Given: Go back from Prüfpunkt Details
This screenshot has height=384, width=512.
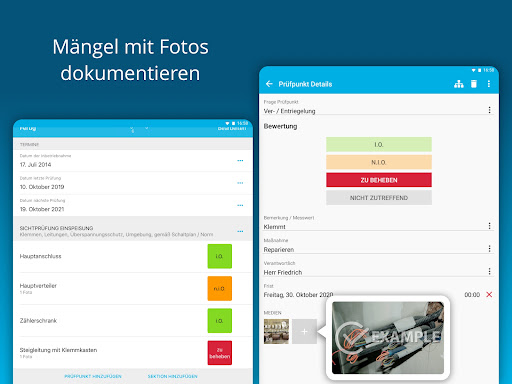Looking at the screenshot, I should [269, 84].
